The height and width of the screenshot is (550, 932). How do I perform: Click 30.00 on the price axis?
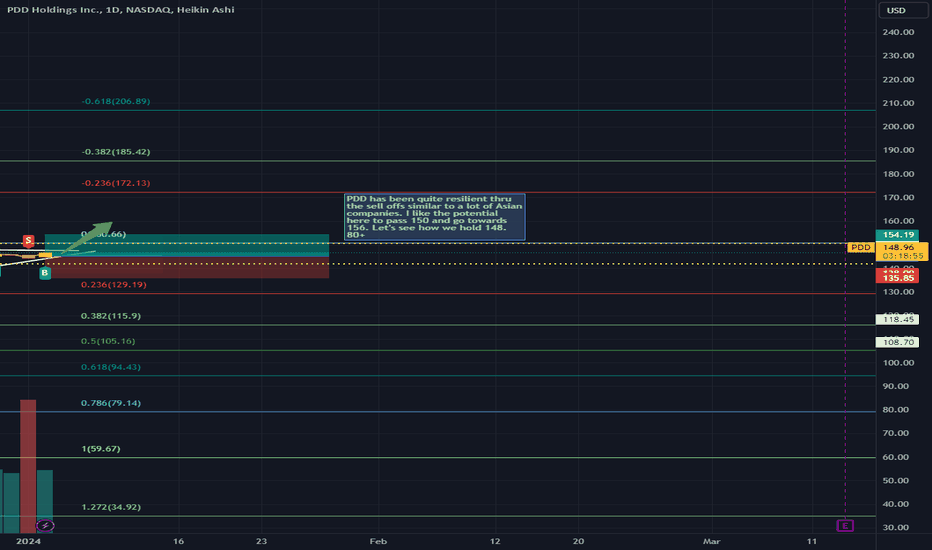pyautogui.click(x=898, y=527)
